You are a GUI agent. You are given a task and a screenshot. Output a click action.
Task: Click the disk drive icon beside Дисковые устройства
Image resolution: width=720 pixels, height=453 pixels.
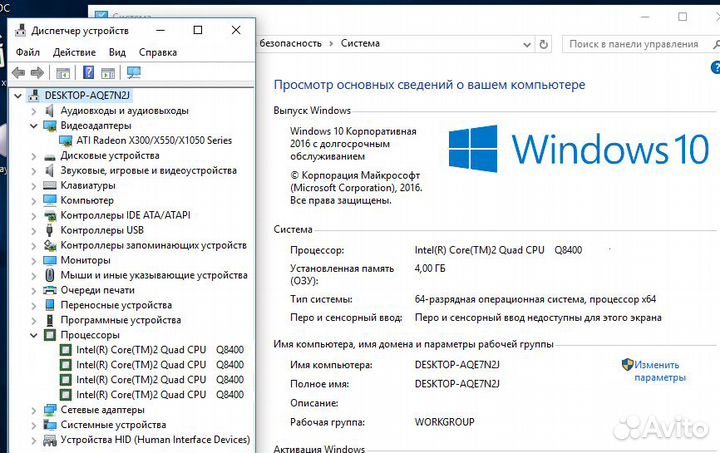coord(50,156)
